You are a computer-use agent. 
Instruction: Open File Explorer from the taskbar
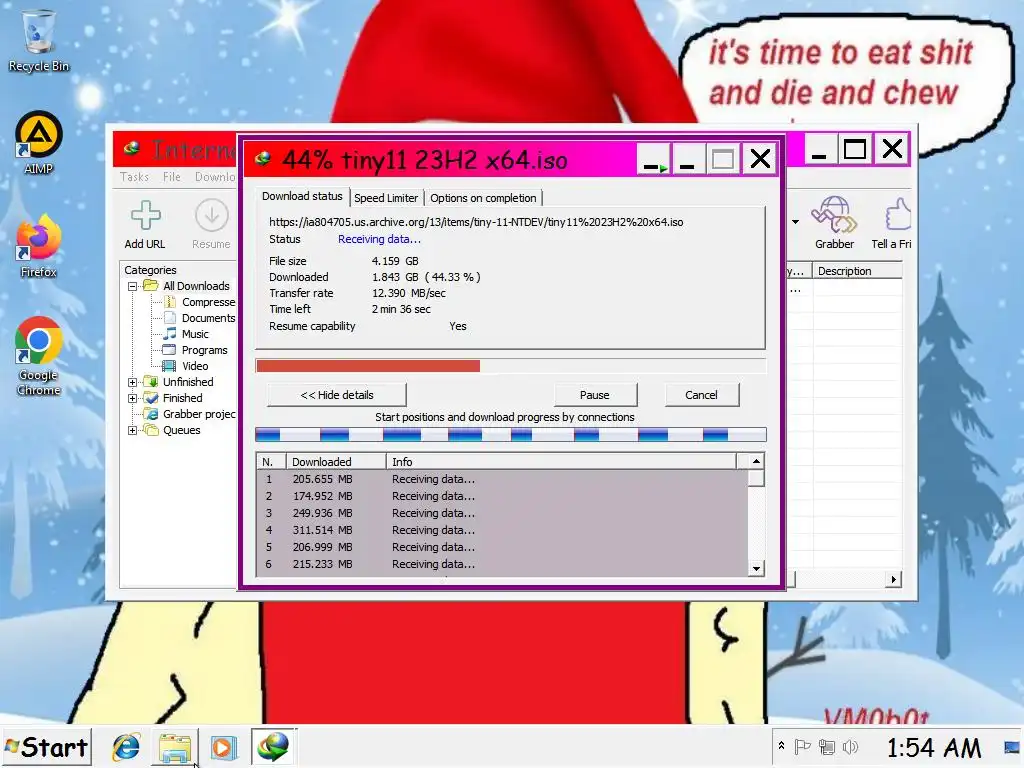coord(175,746)
